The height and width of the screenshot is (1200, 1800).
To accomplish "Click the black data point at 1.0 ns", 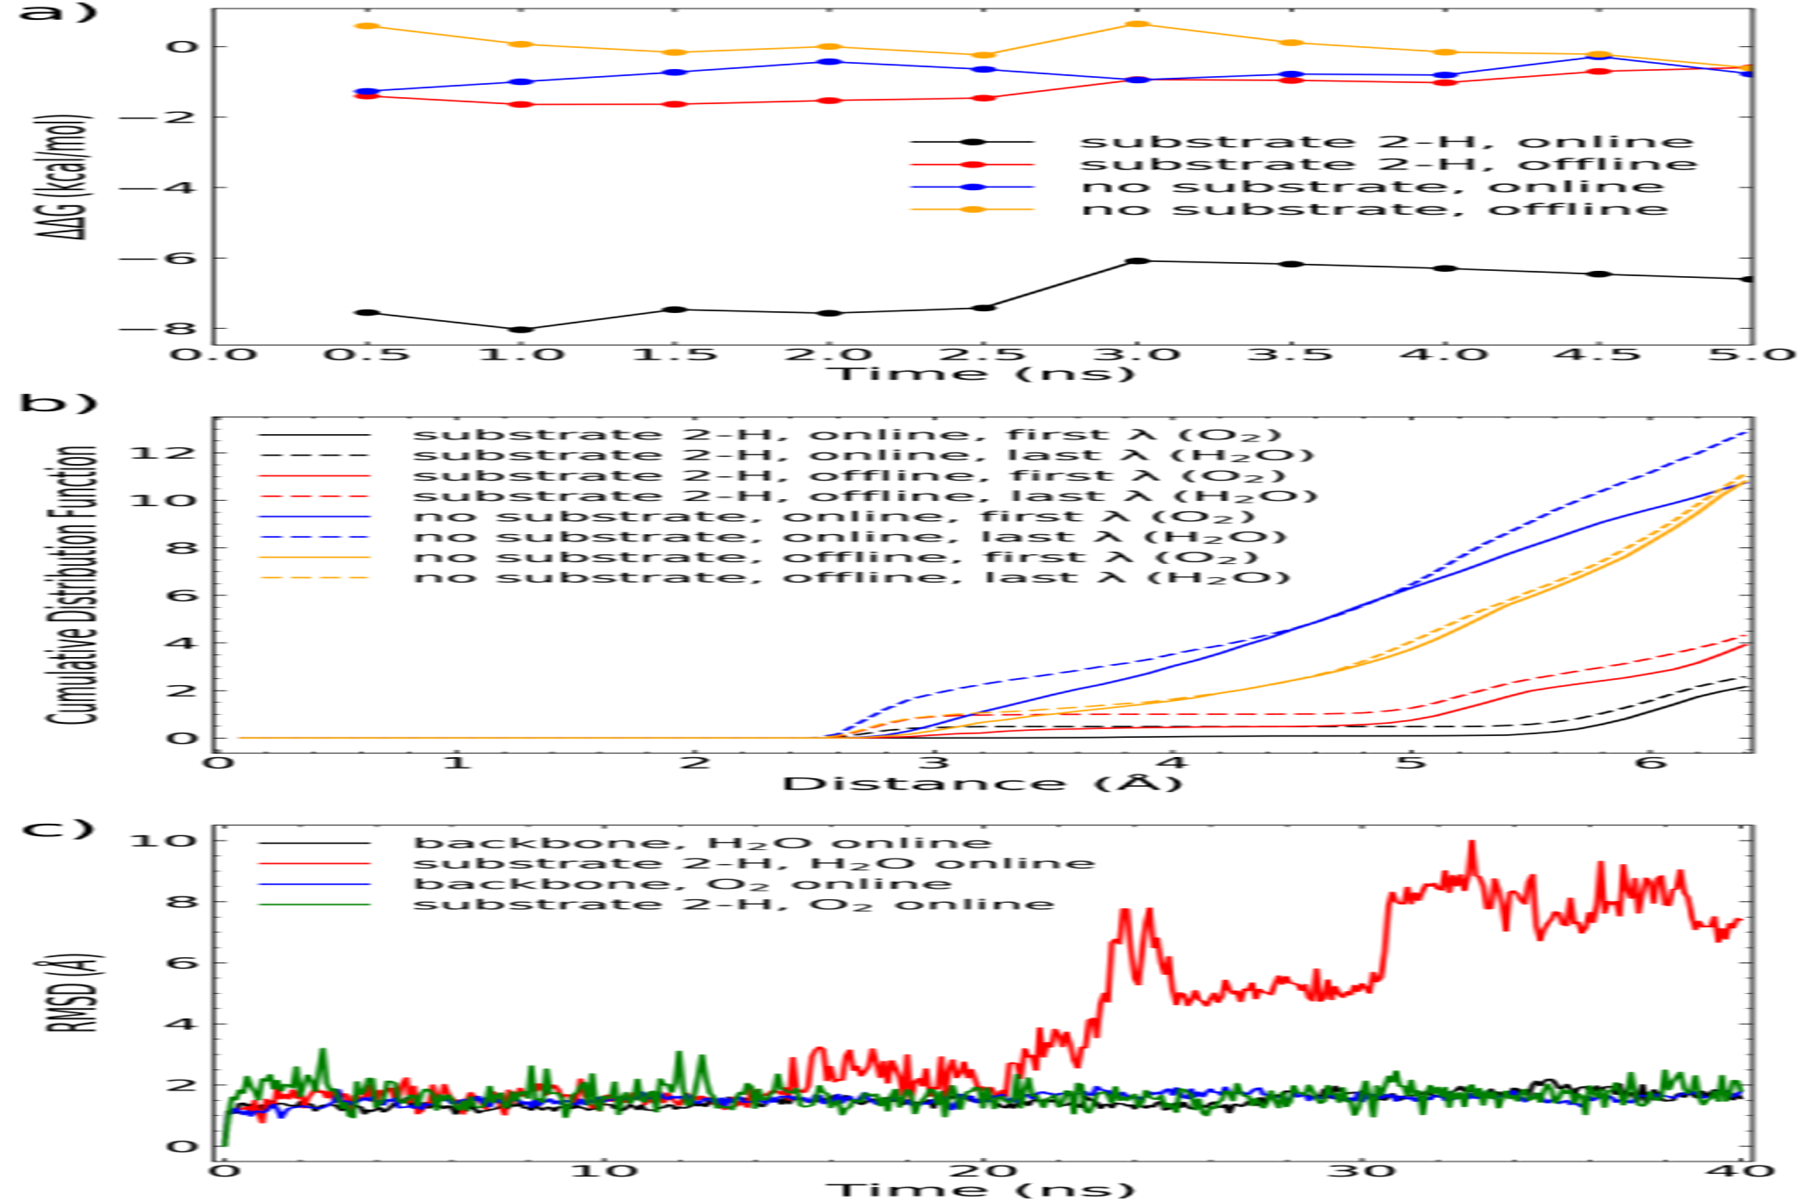I will pyautogui.click(x=521, y=329).
